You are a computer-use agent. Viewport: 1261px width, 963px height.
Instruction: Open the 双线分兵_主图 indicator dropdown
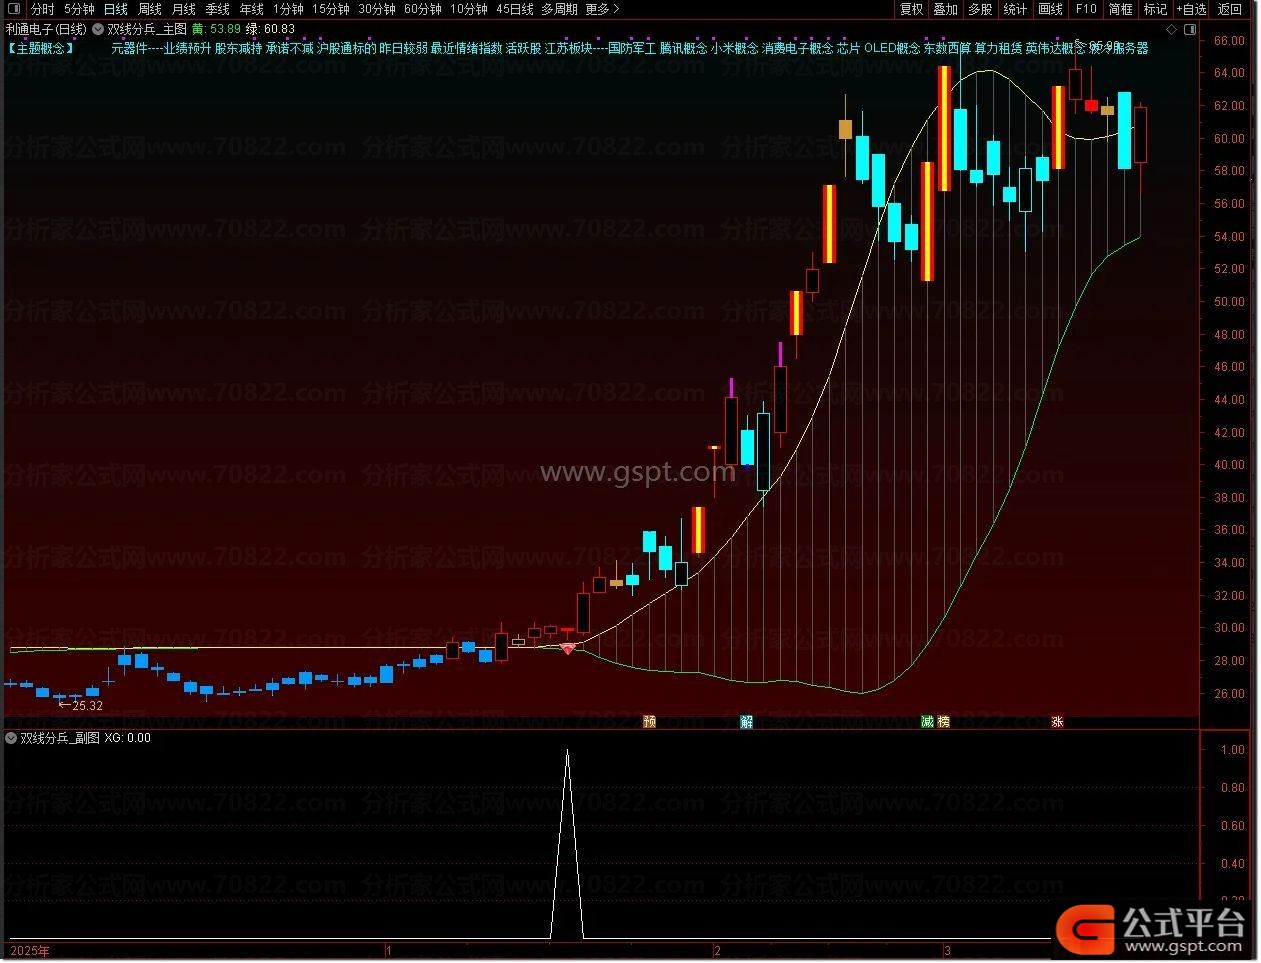[x=98, y=29]
